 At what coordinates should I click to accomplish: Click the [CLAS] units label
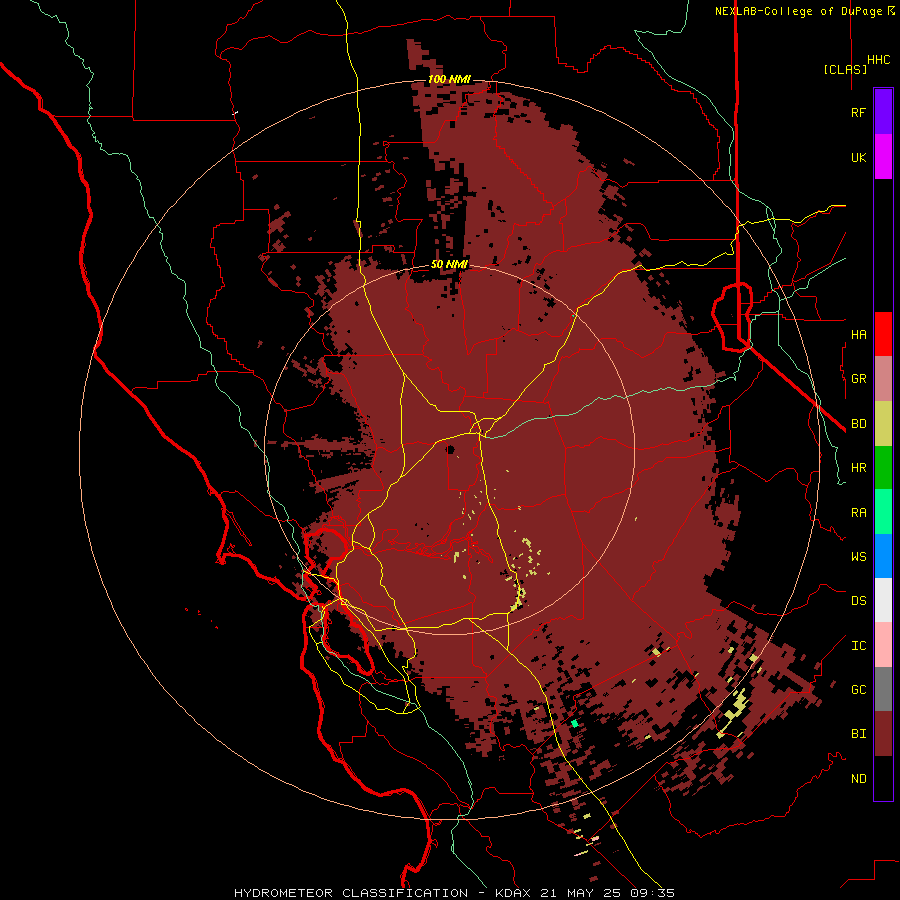coord(845,69)
